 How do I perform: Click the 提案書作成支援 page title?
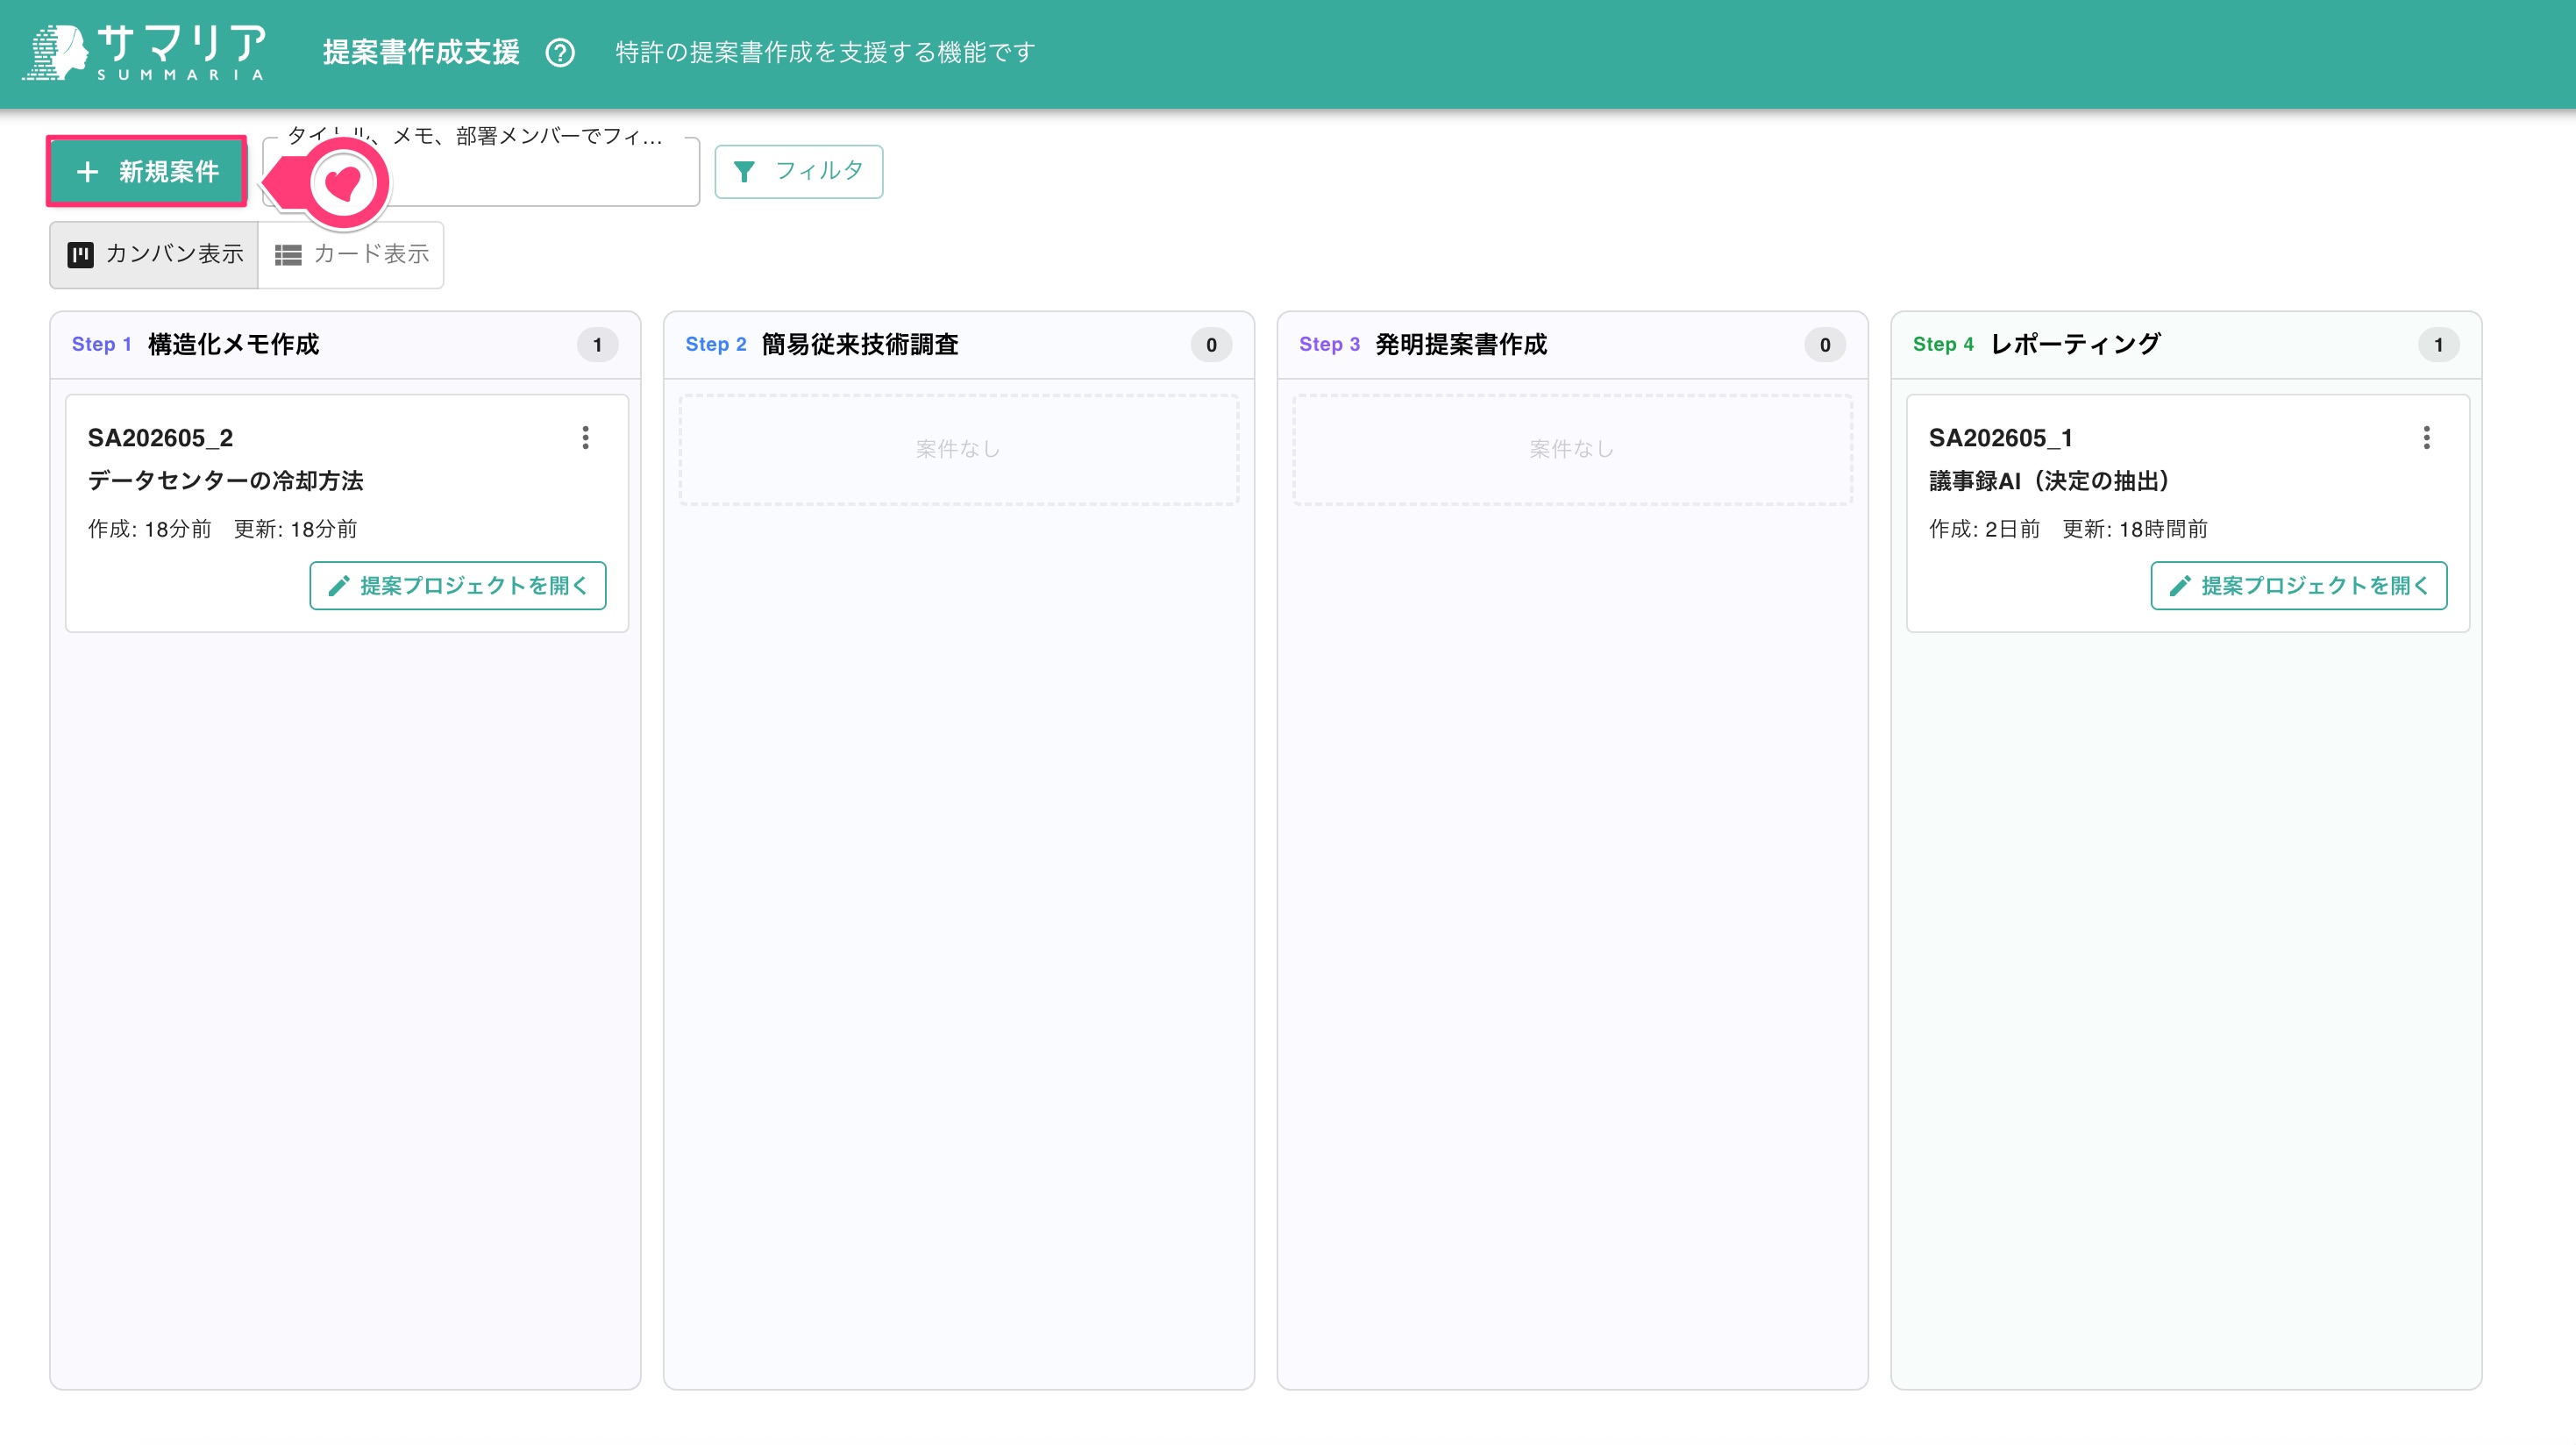click(421, 52)
